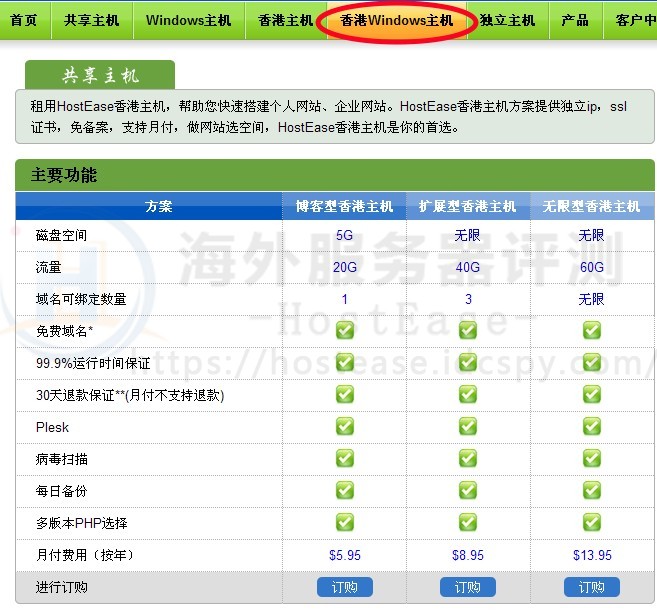The height and width of the screenshot is (612, 657).
Task: Click the 每日备份 checkmark for 博客型 plan
Action: point(345,490)
